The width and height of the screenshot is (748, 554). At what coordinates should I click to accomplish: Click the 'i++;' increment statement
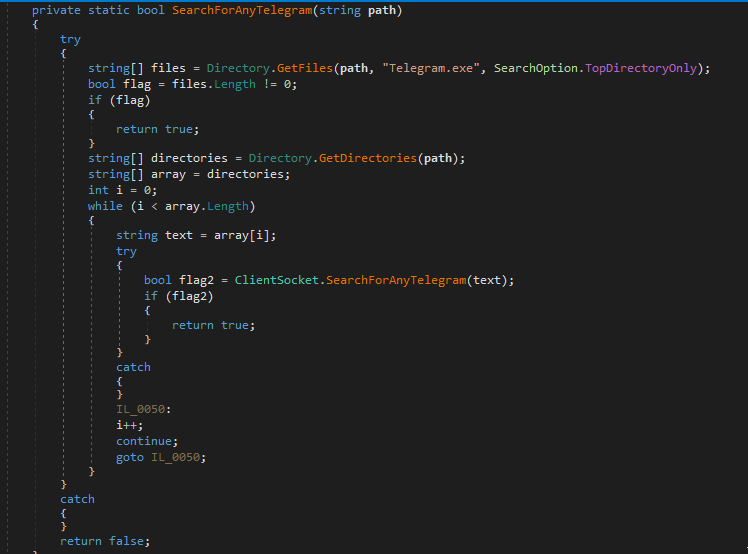pyautogui.click(x=130, y=425)
